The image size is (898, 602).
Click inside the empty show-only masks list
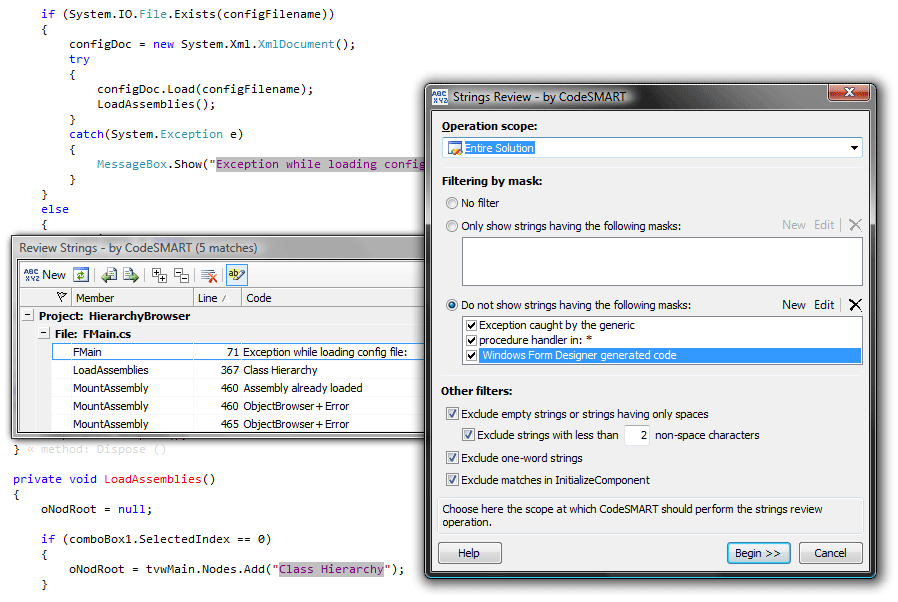(x=662, y=261)
